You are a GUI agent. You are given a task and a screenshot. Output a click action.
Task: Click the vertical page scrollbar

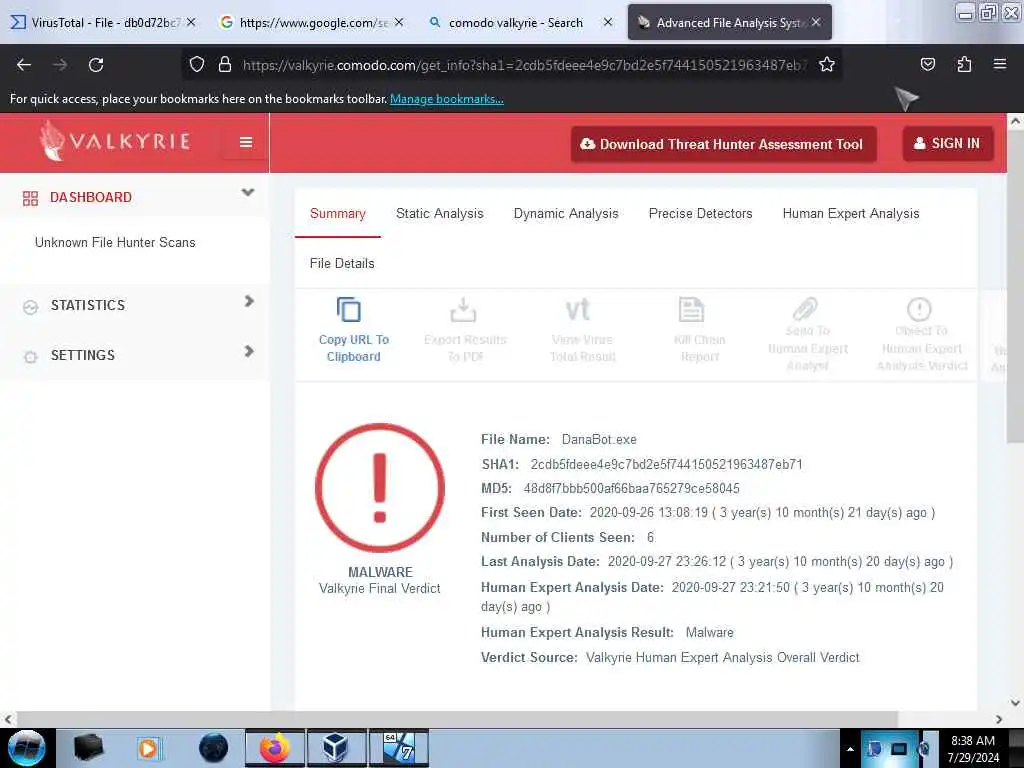point(1015,287)
